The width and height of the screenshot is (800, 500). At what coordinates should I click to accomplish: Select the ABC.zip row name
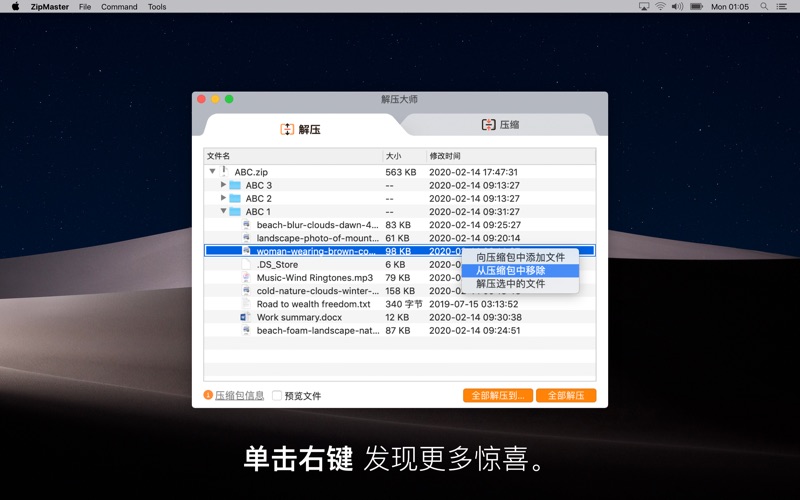pyautogui.click(x=251, y=172)
